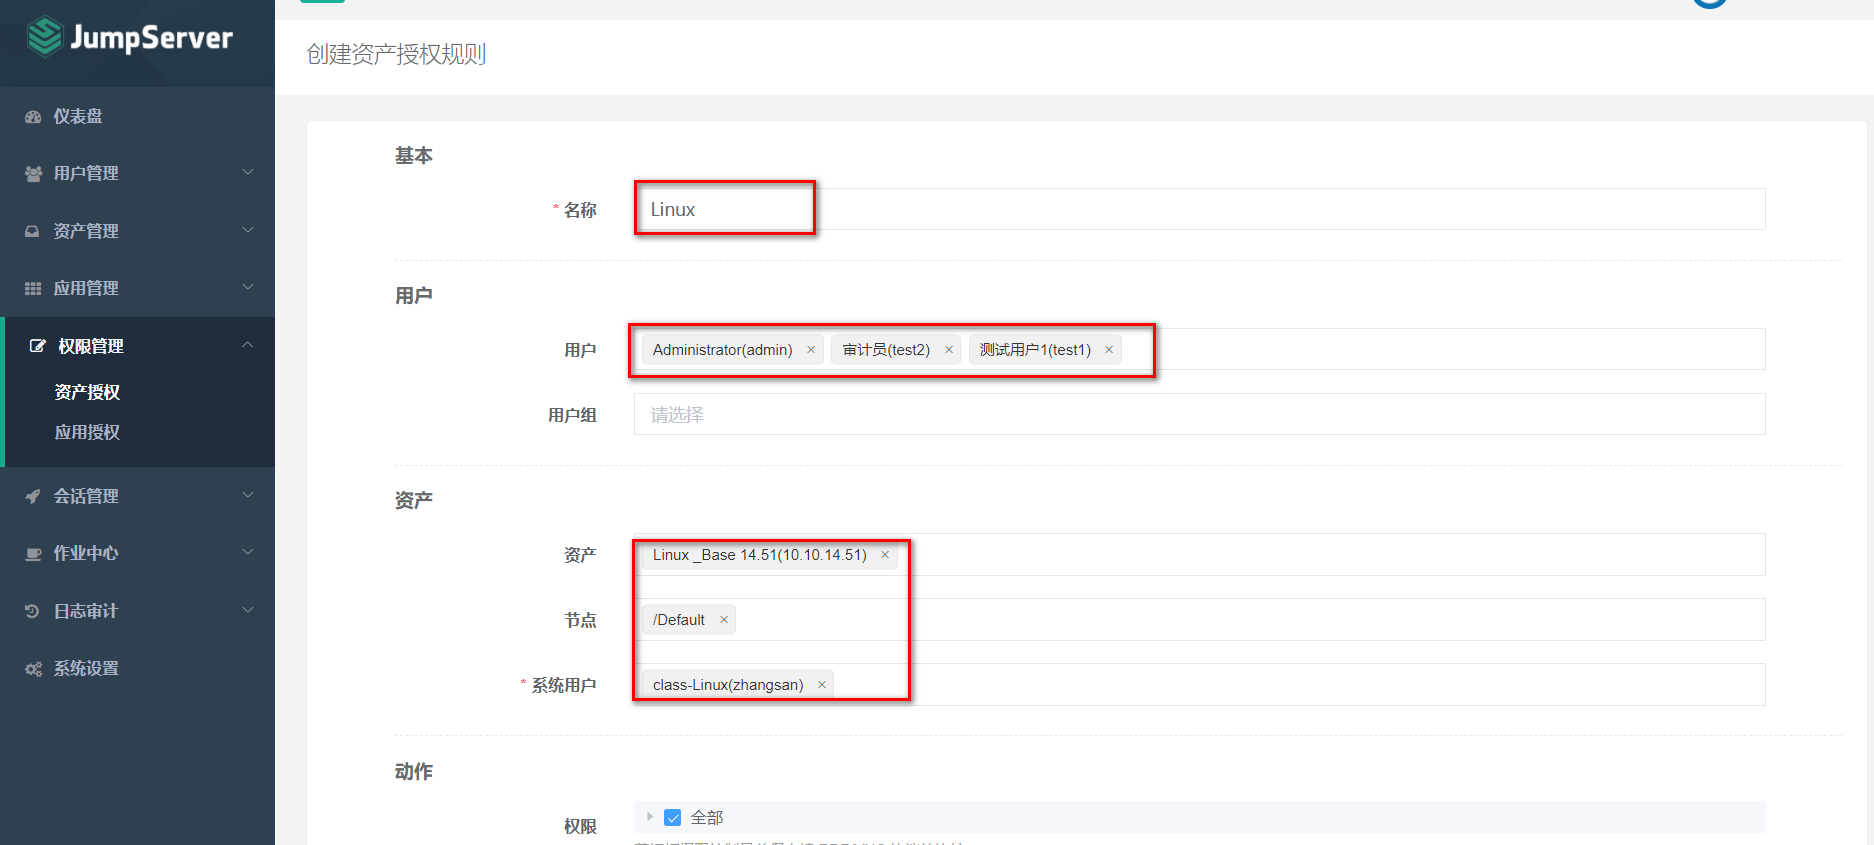
Task: Click the 全部 permission label
Action: click(x=707, y=817)
